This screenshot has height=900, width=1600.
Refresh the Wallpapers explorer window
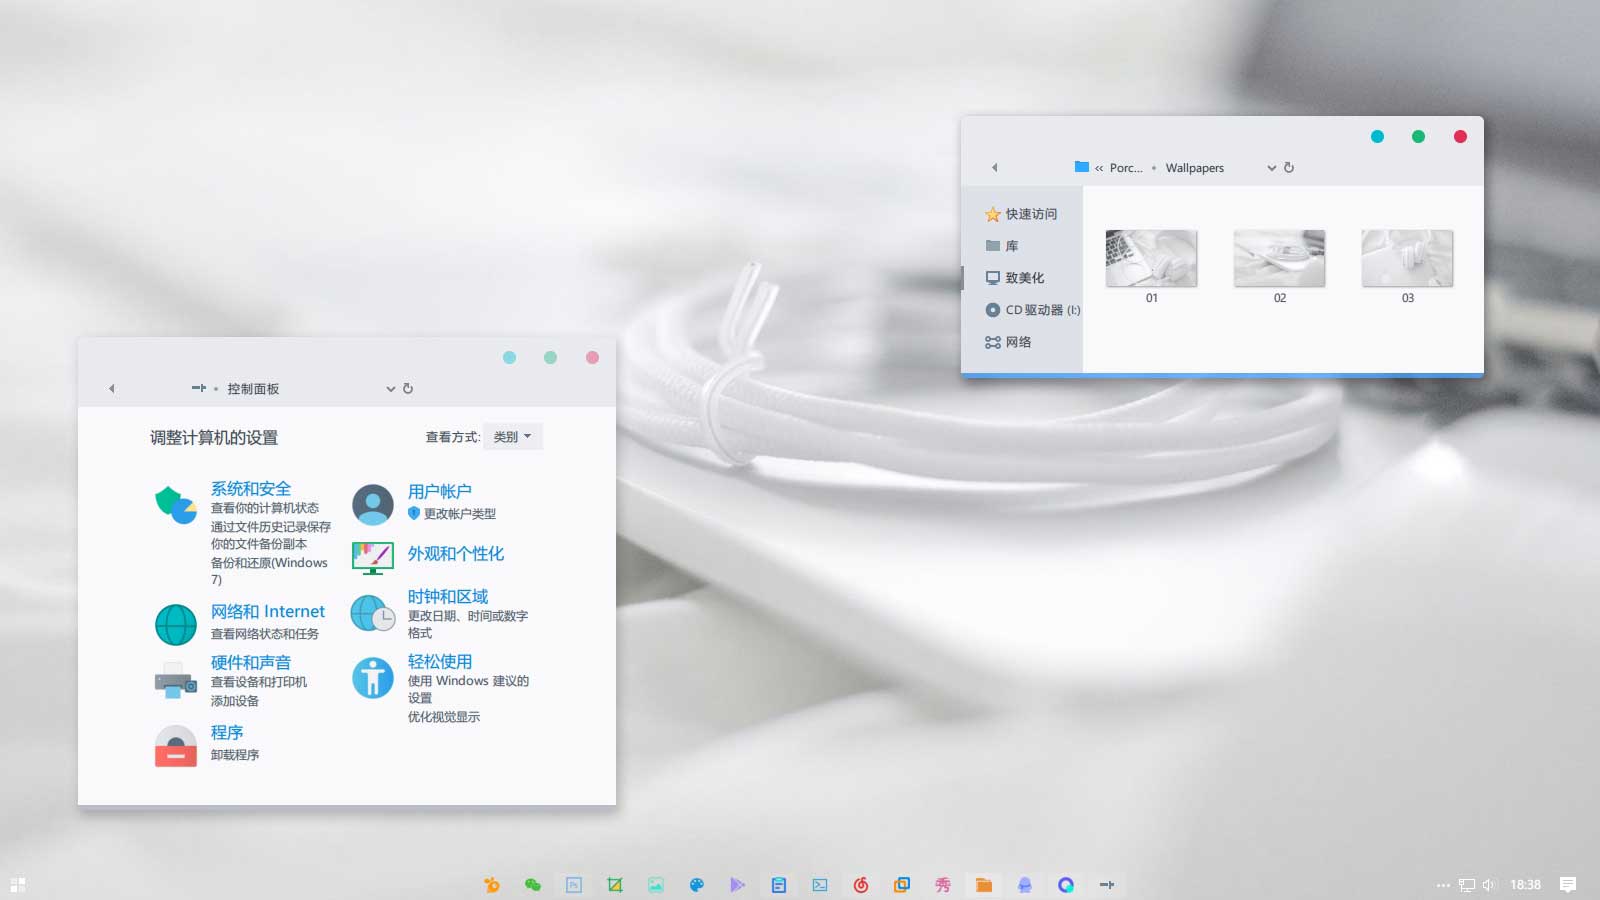click(1289, 168)
